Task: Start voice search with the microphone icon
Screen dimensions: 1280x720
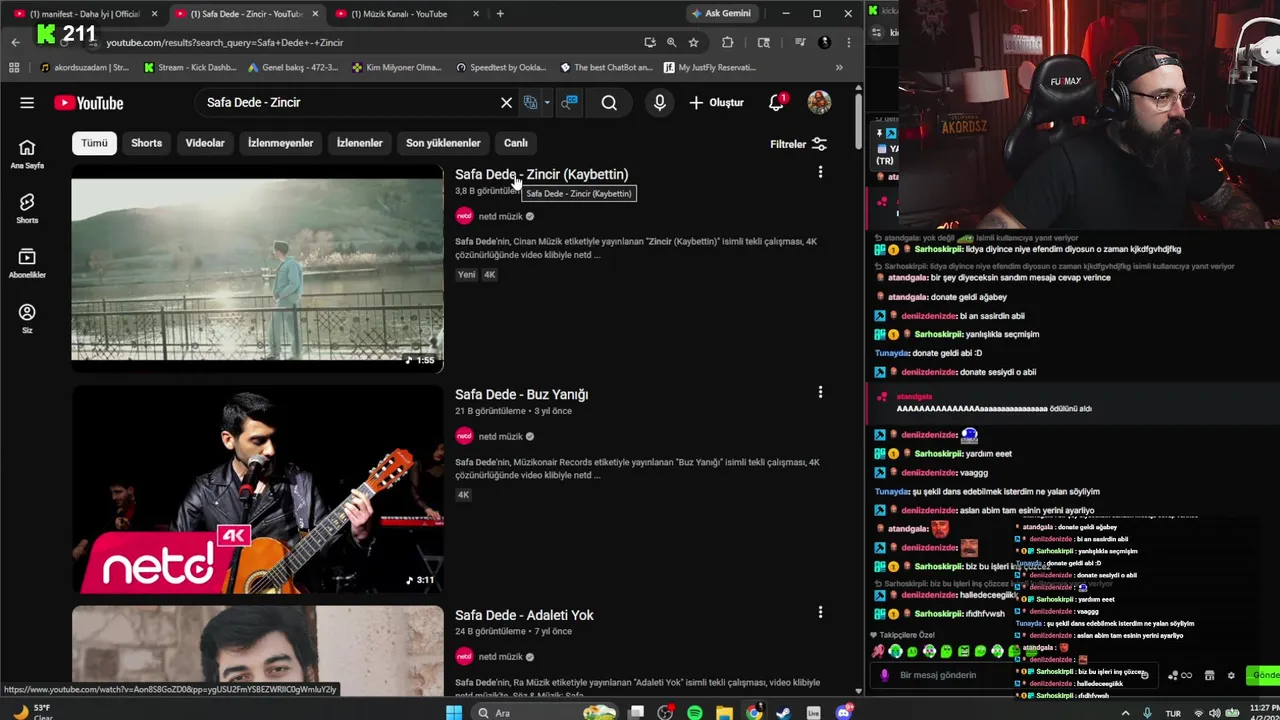Action: click(x=659, y=102)
